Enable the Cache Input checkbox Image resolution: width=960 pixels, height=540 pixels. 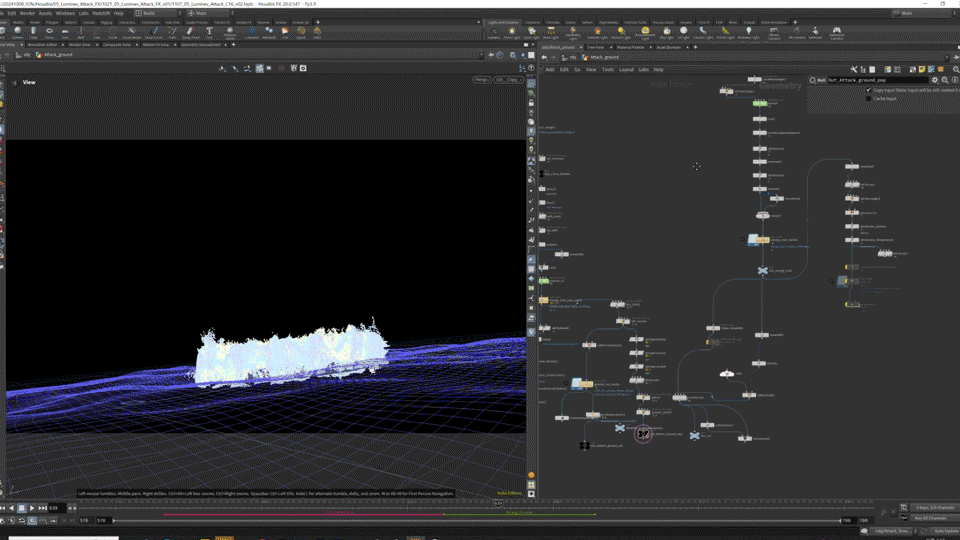tap(868, 98)
